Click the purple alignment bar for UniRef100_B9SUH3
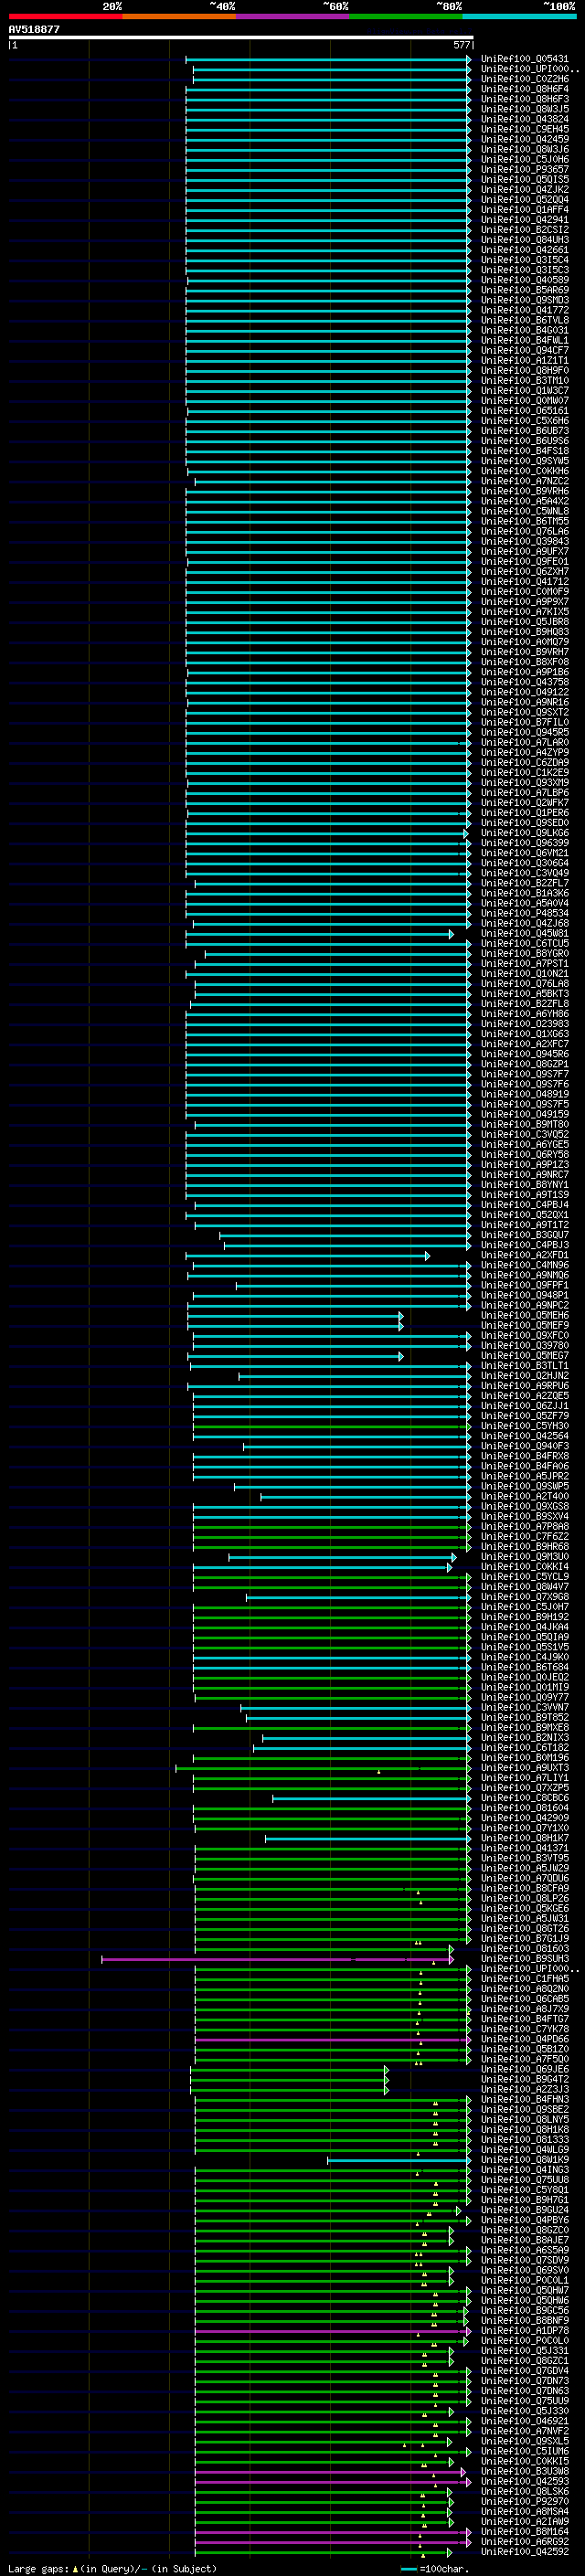This screenshot has height=2576, width=585. (277, 1959)
